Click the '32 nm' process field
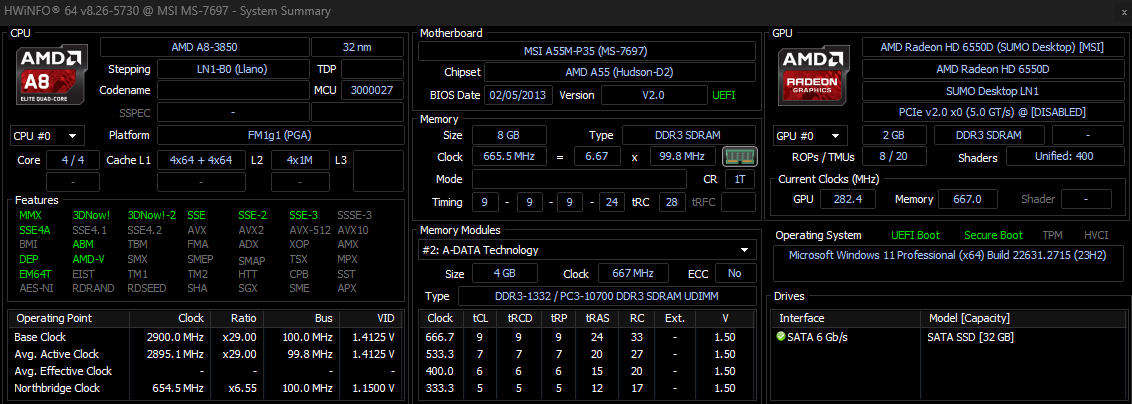 (x=357, y=47)
